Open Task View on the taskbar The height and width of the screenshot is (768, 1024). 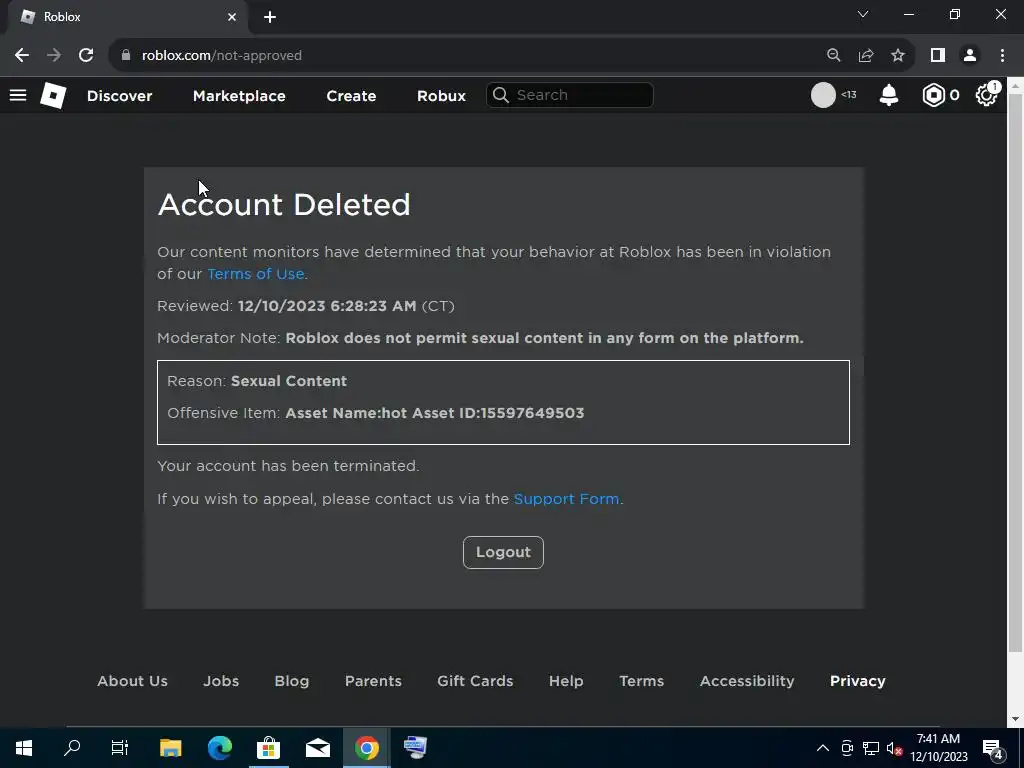[120, 748]
